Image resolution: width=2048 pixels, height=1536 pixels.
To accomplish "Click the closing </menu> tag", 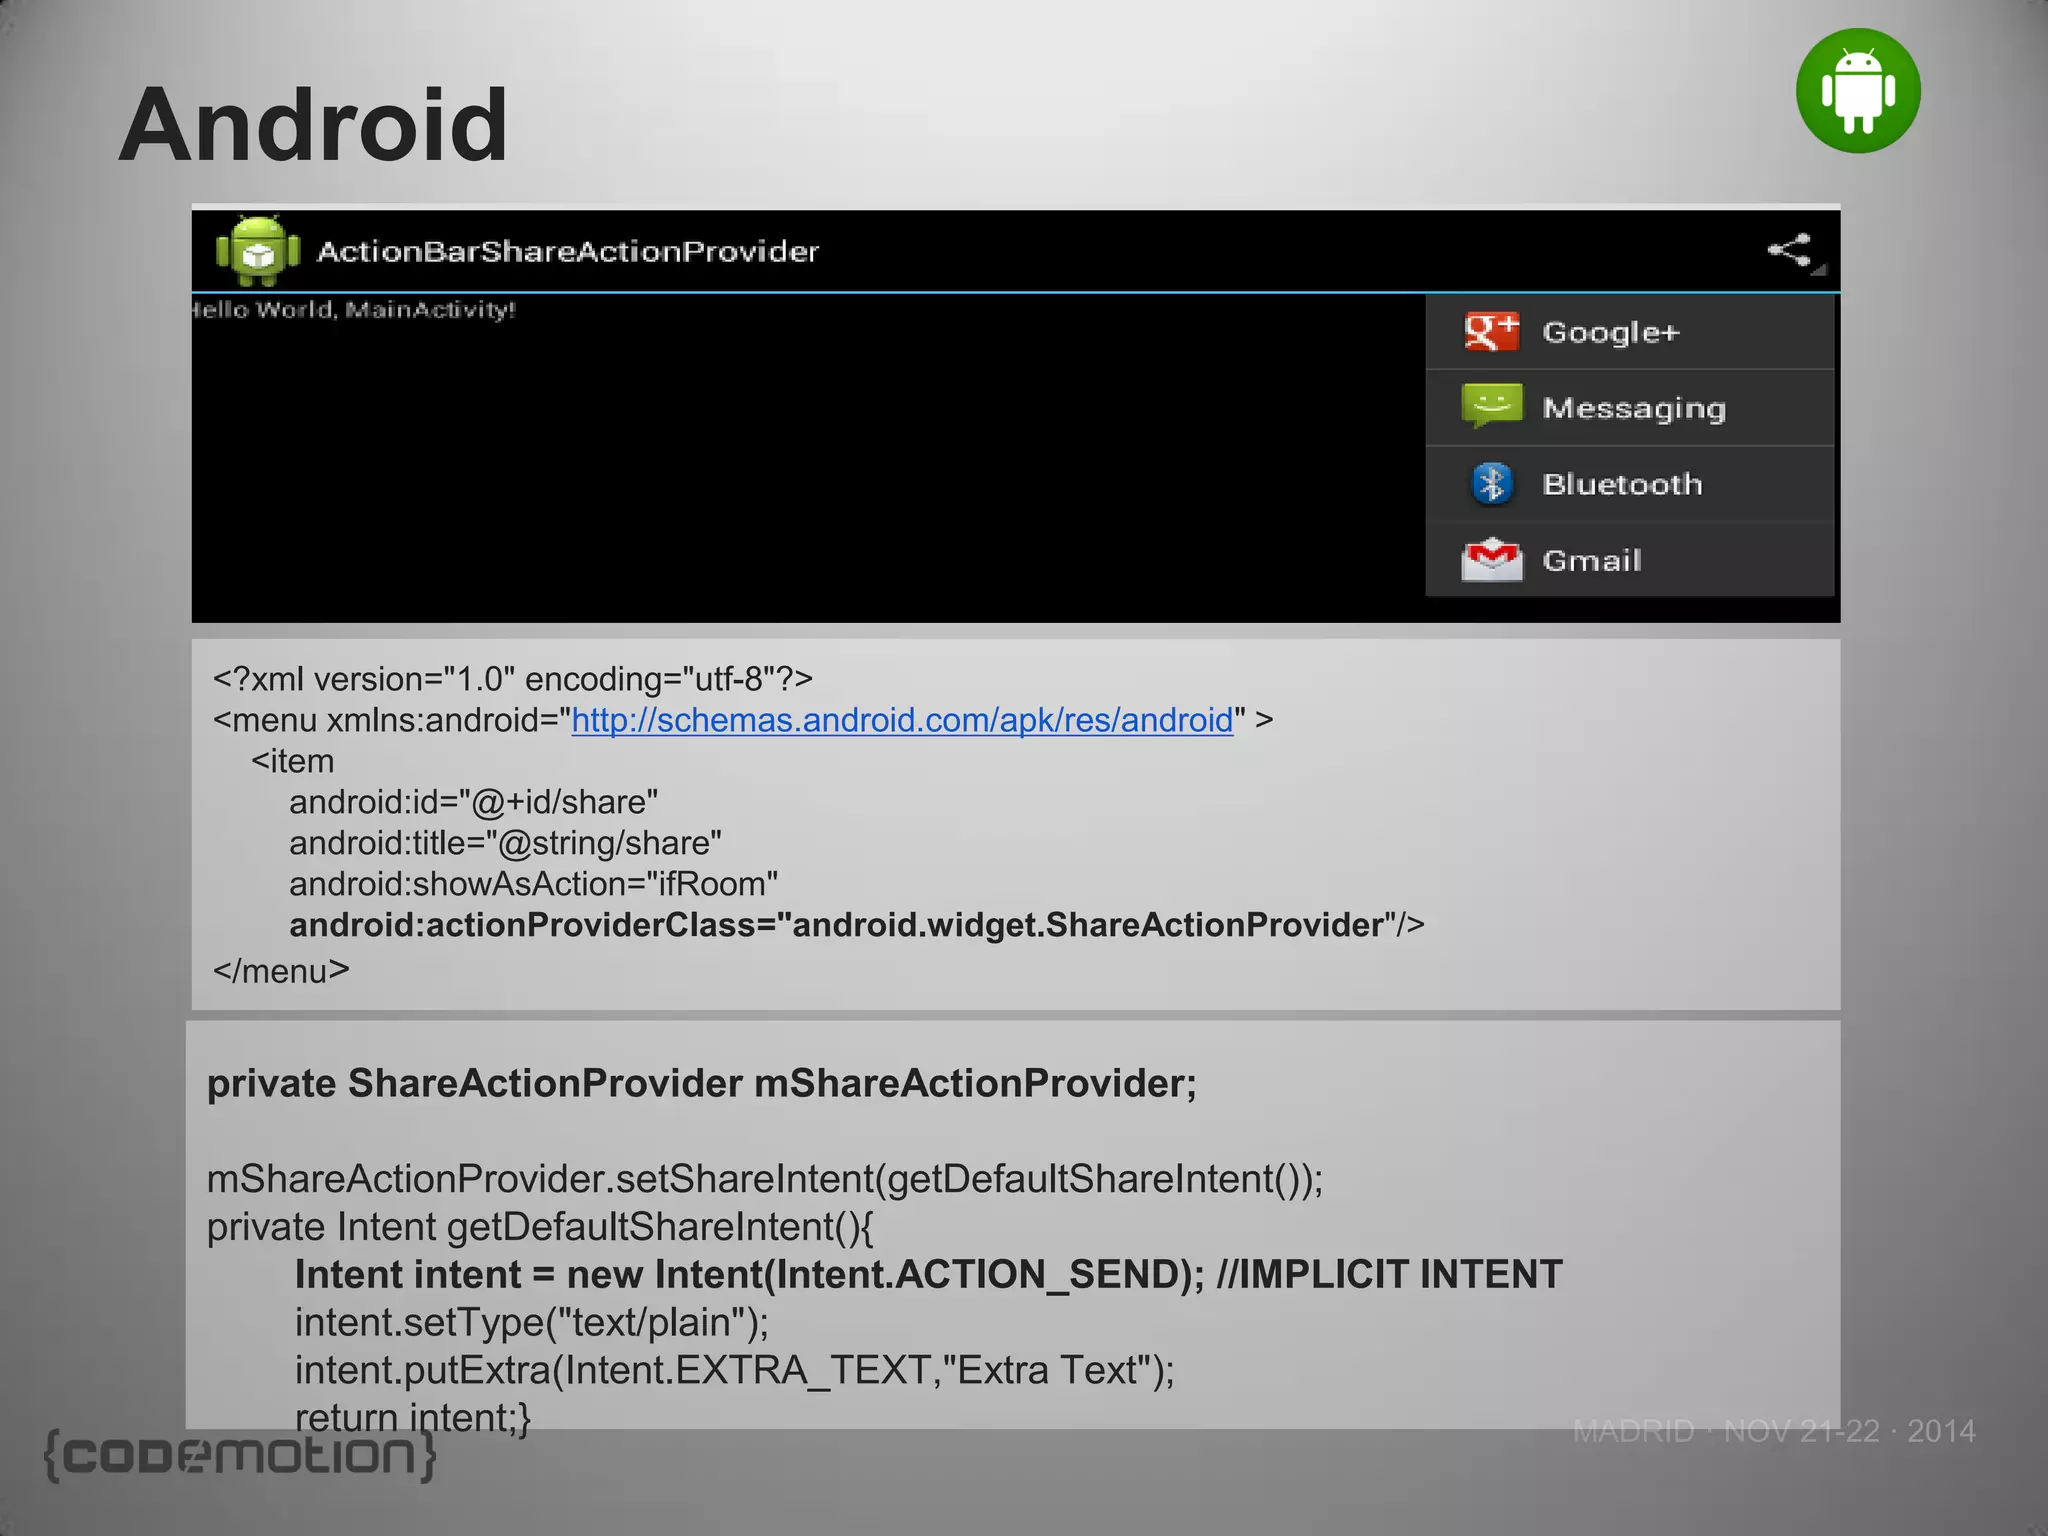I will (x=281, y=970).
